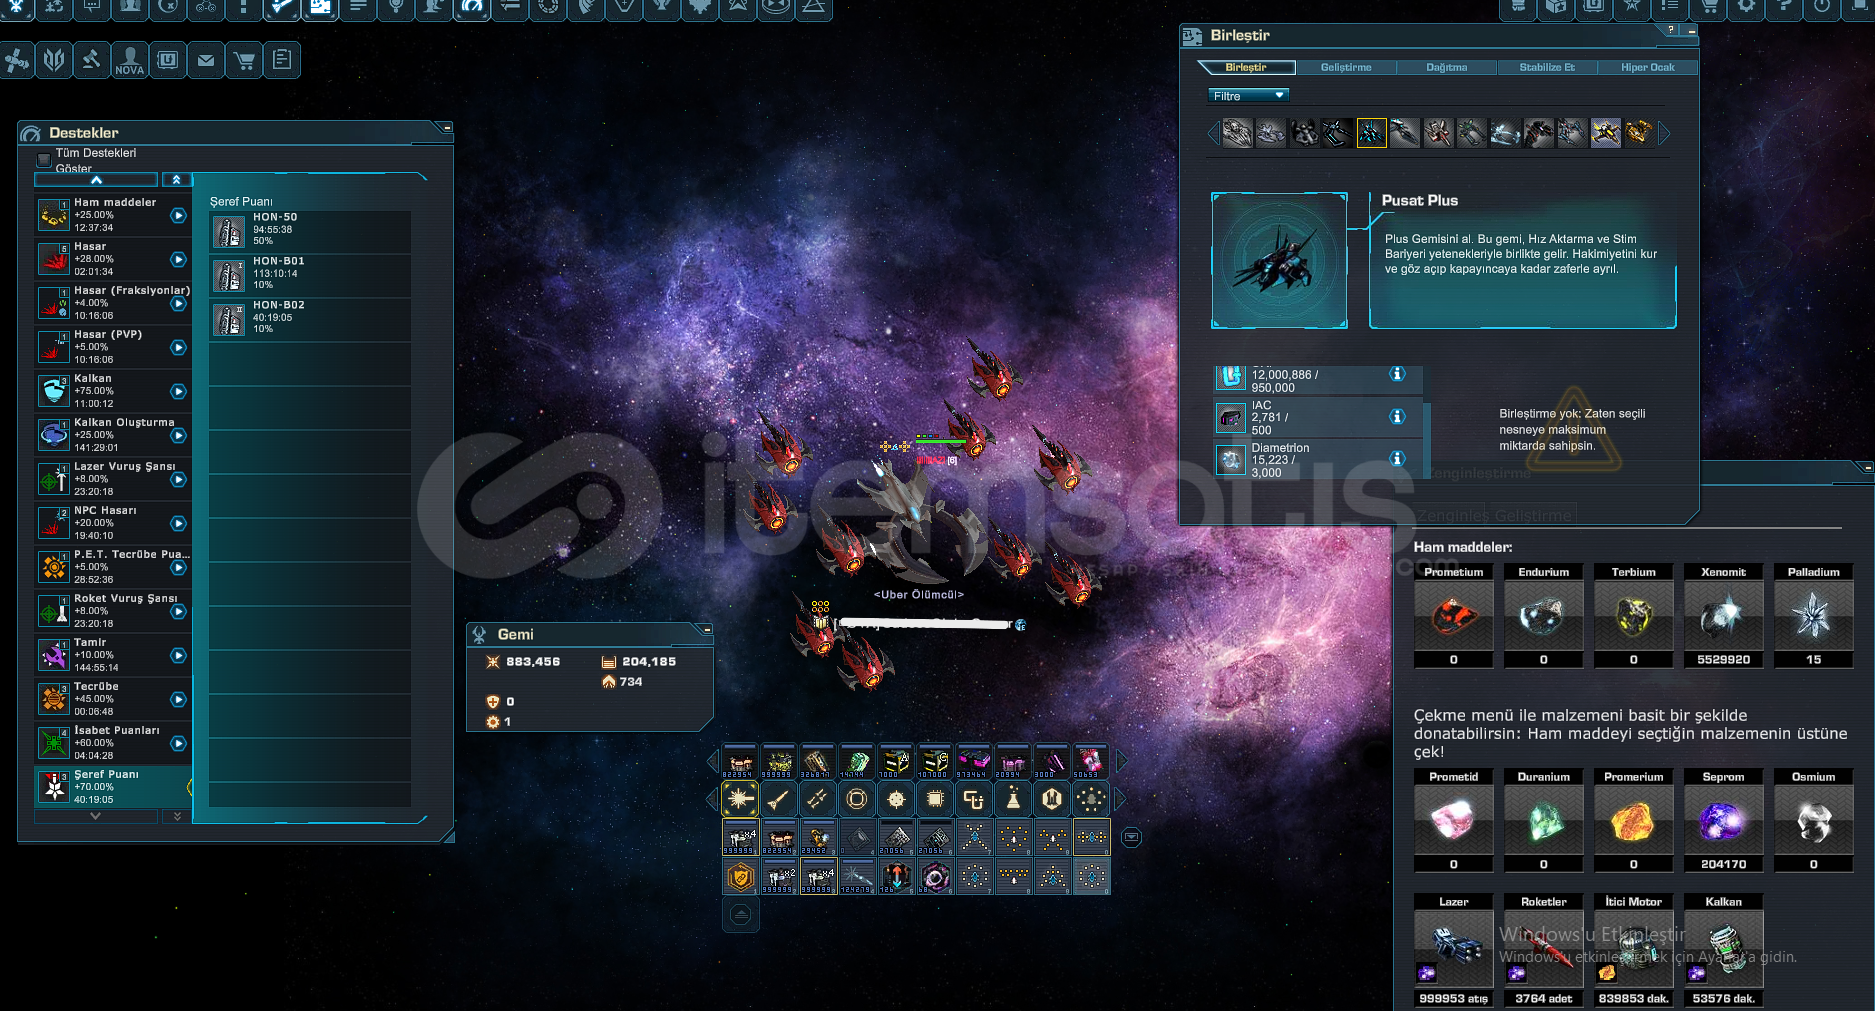Switch to the Hiper Ocak tab
Image resolution: width=1875 pixels, height=1011 pixels.
coord(1647,68)
